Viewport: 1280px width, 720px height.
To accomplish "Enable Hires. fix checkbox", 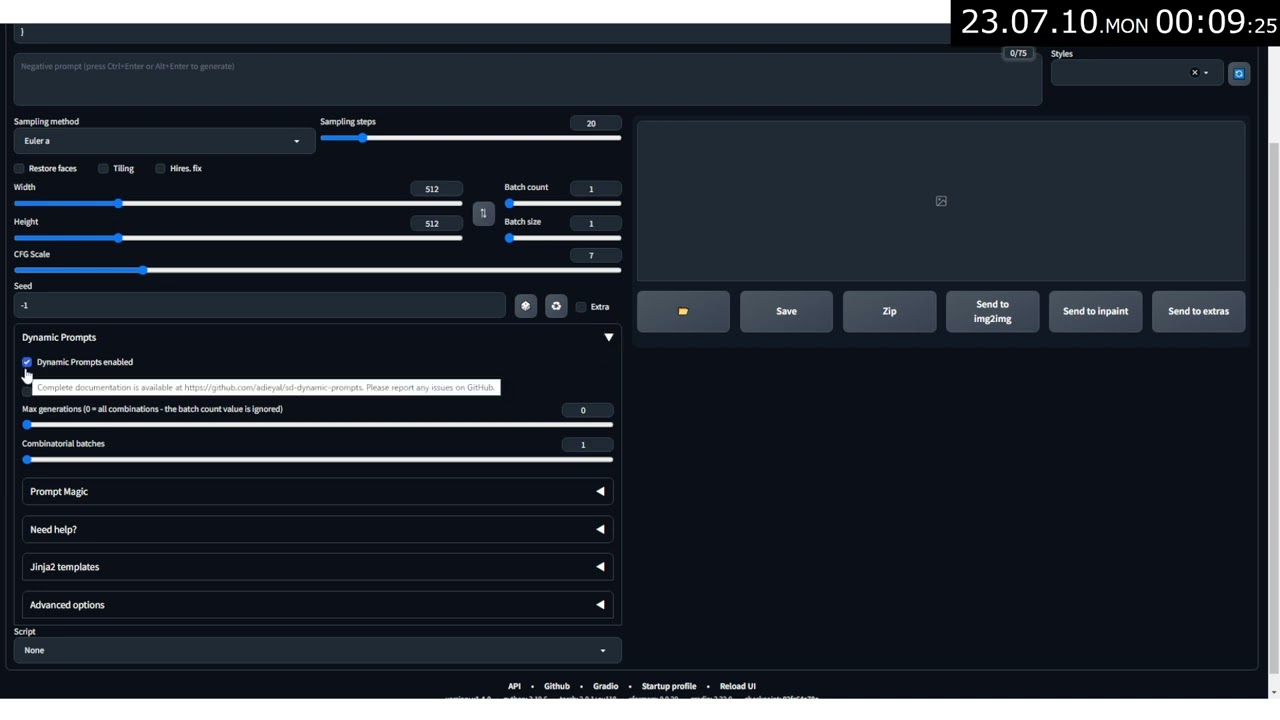I will click(160, 168).
